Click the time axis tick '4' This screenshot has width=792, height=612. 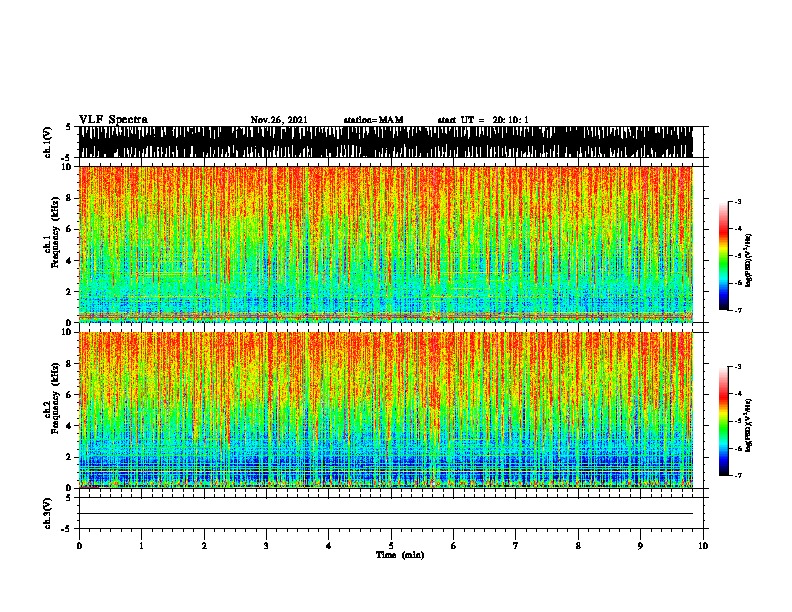coord(329,546)
